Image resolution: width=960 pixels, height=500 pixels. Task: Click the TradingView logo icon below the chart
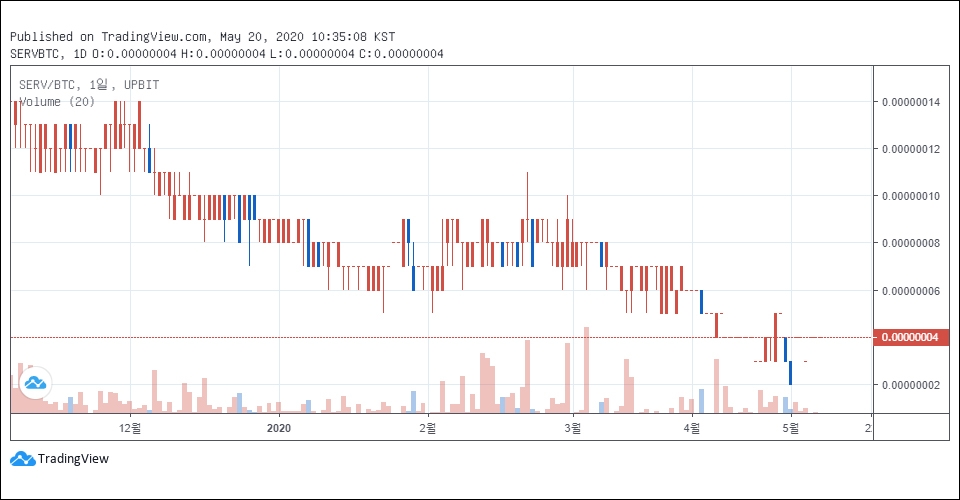tap(23, 459)
